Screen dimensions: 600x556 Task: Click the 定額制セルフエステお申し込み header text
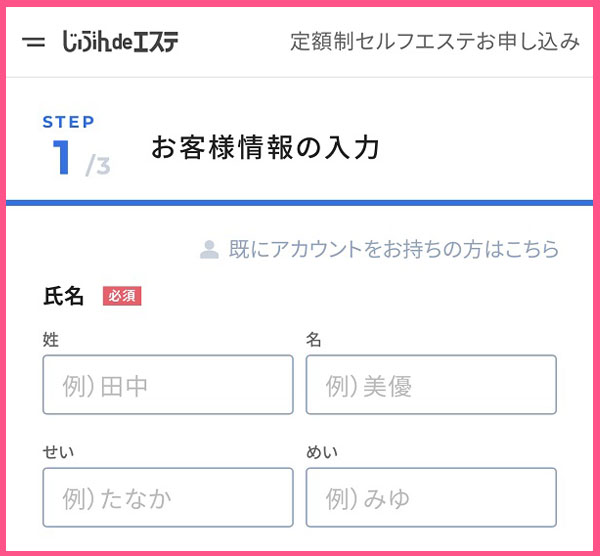click(x=435, y=41)
